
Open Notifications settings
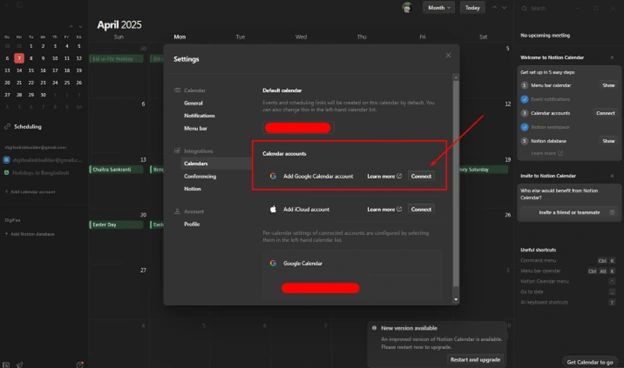[199, 116]
